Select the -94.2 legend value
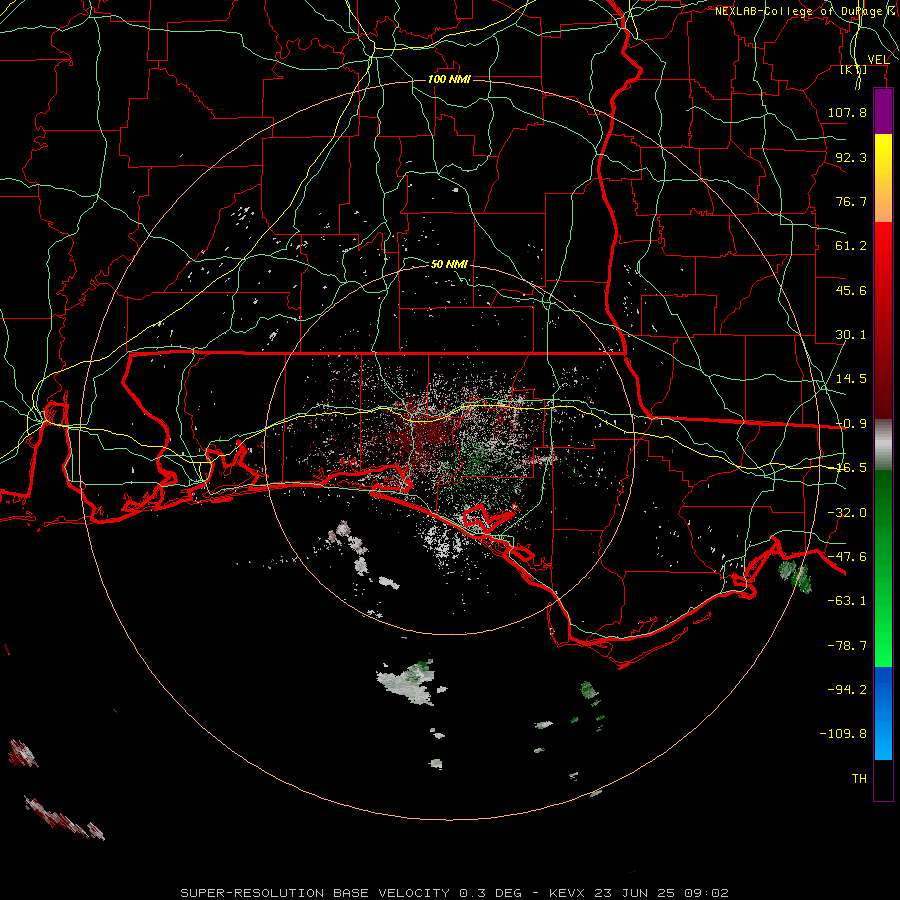Screen dimensions: 900x900 point(847,690)
